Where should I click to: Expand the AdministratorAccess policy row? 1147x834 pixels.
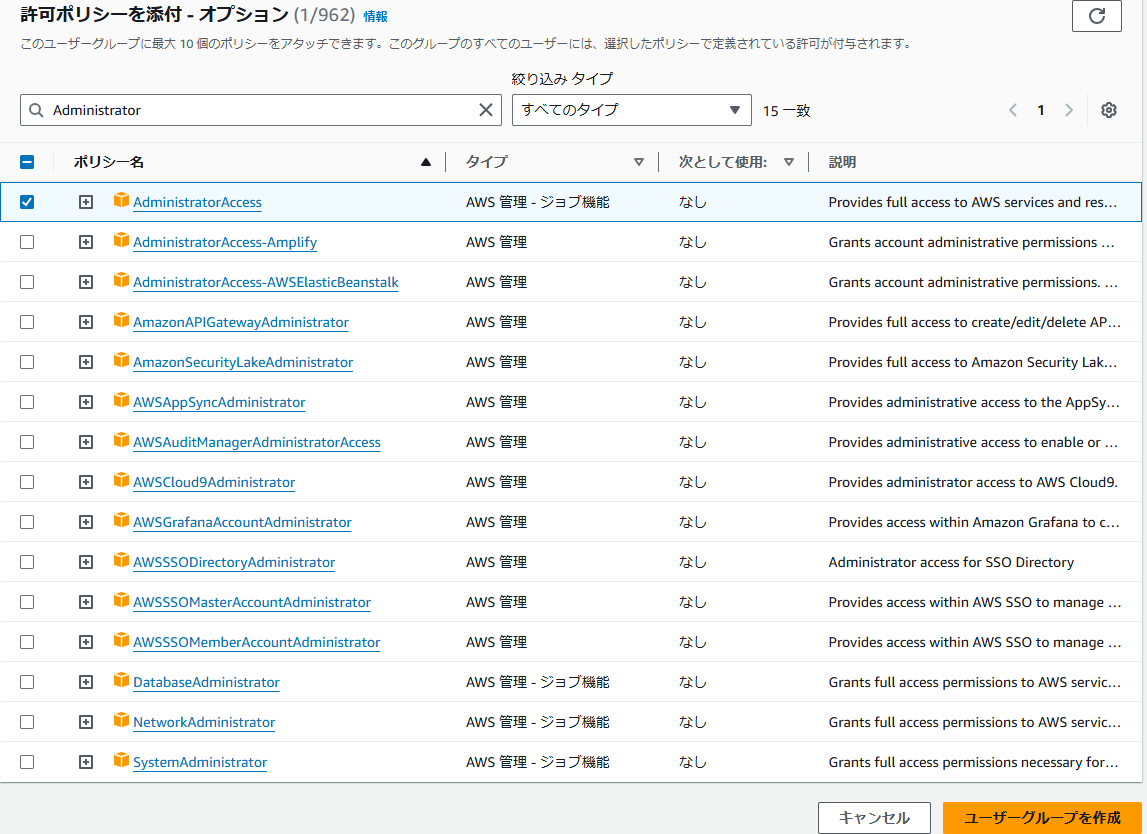(x=86, y=202)
